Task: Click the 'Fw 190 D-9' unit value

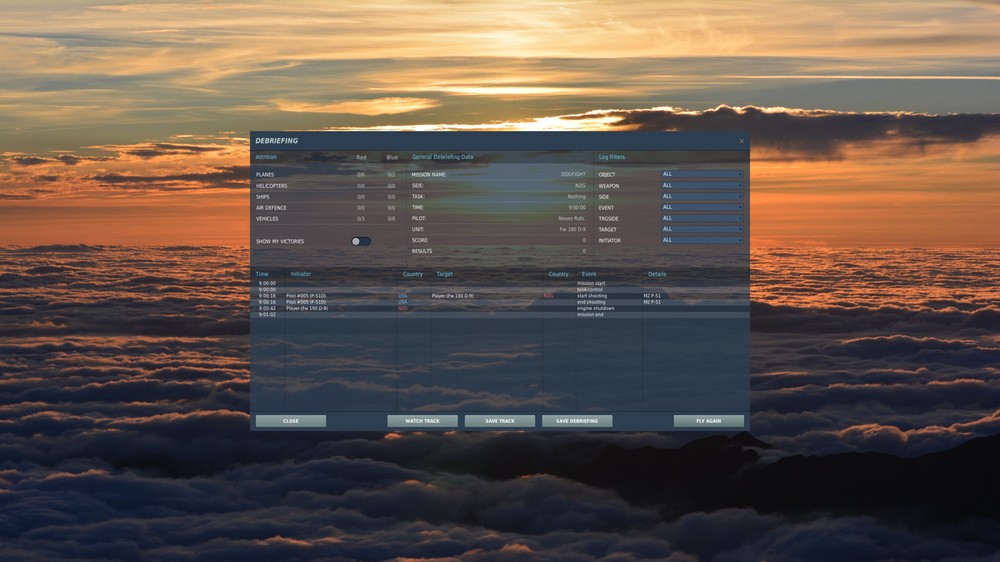Action: [573, 229]
